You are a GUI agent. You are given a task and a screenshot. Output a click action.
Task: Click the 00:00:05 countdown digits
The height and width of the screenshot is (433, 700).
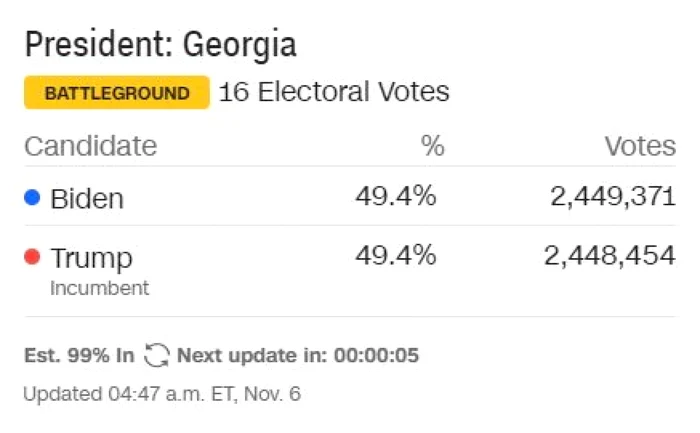376,355
